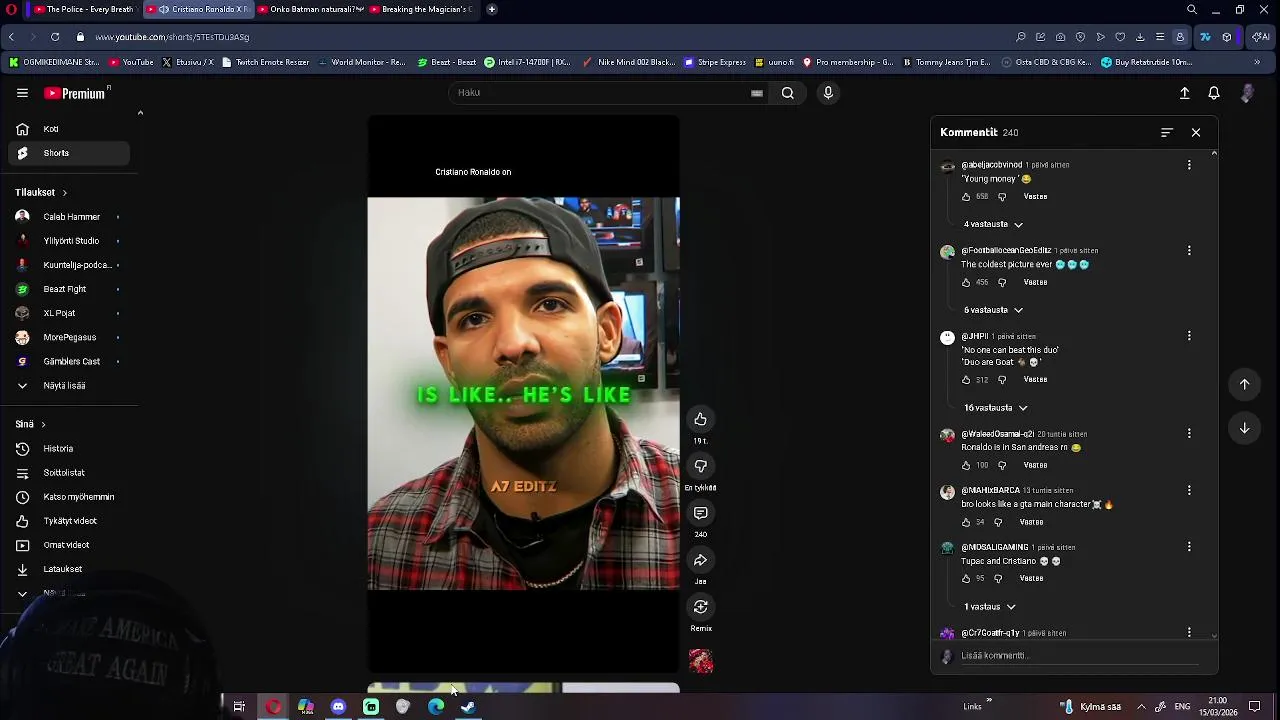Open Discord from the taskbar
Image resolution: width=1280 pixels, height=720 pixels.
click(338, 707)
